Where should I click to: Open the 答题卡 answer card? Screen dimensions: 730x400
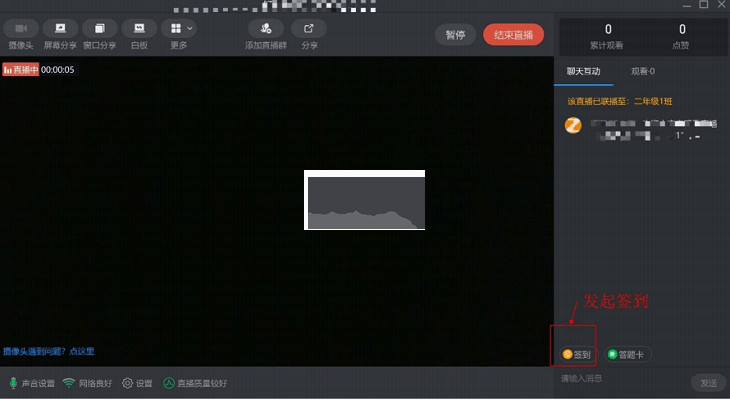[627, 354]
